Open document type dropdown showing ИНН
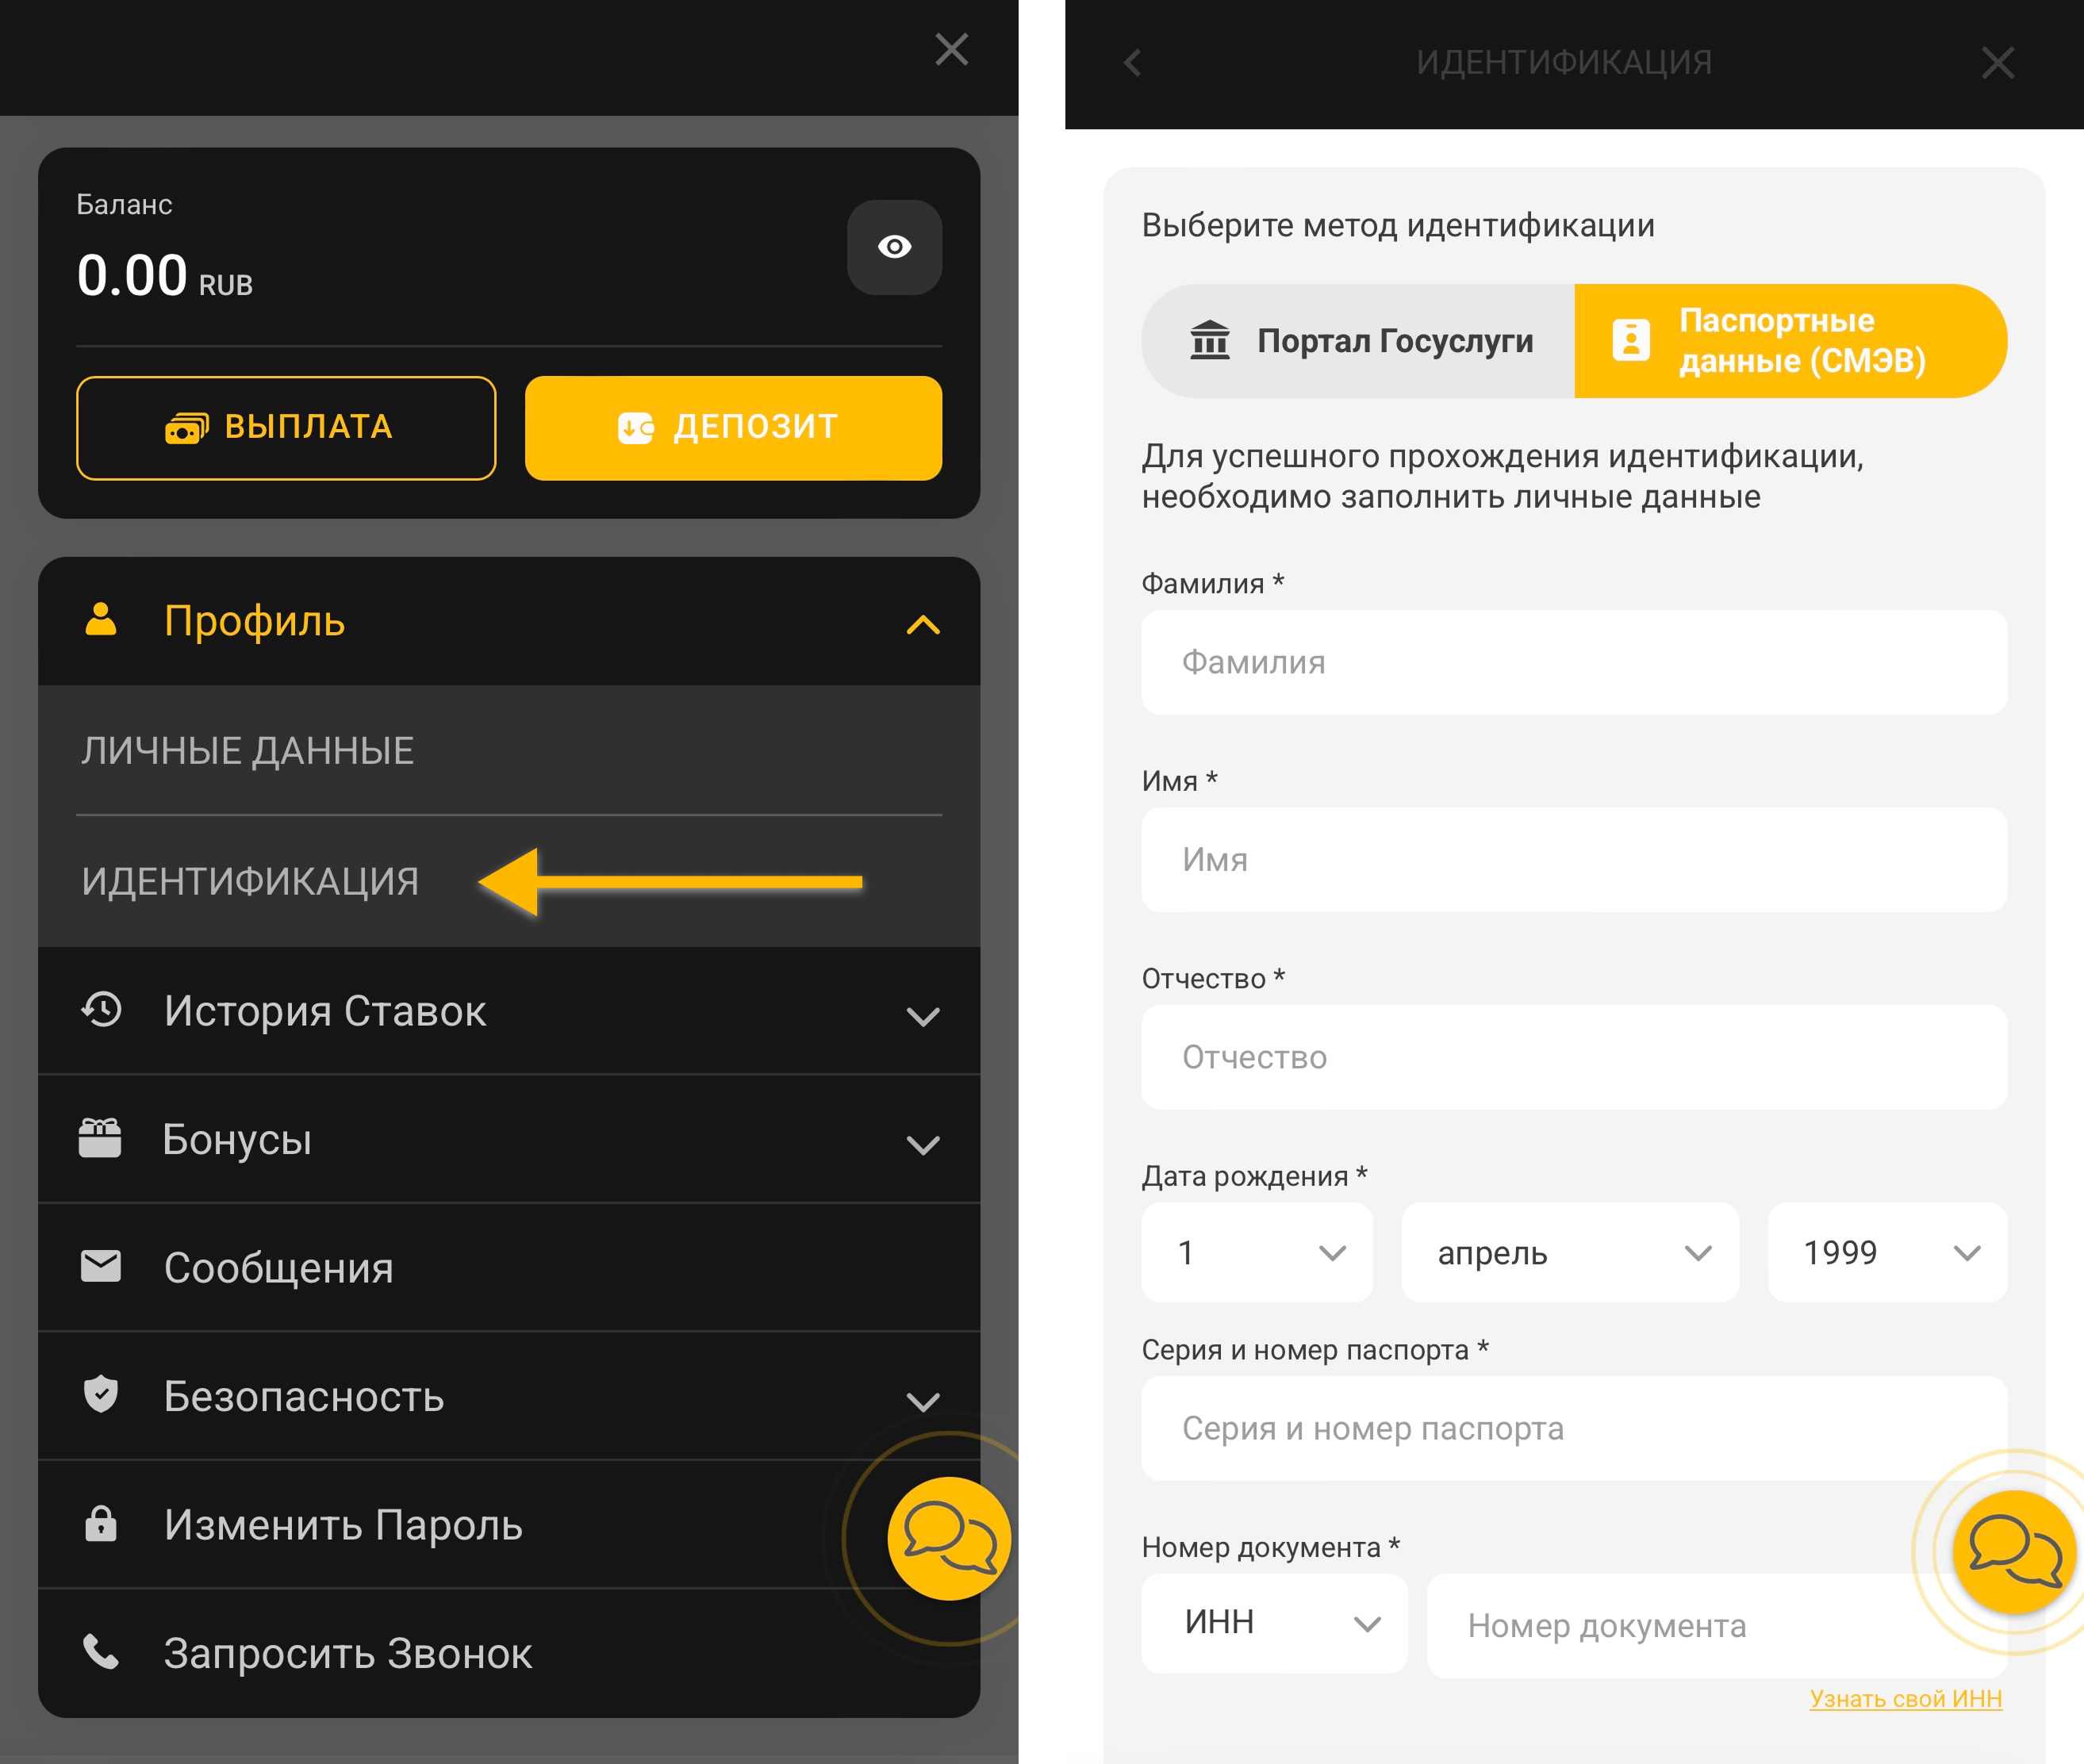This screenshot has height=1764, width=2084. pyautogui.click(x=1274, y=1622)
